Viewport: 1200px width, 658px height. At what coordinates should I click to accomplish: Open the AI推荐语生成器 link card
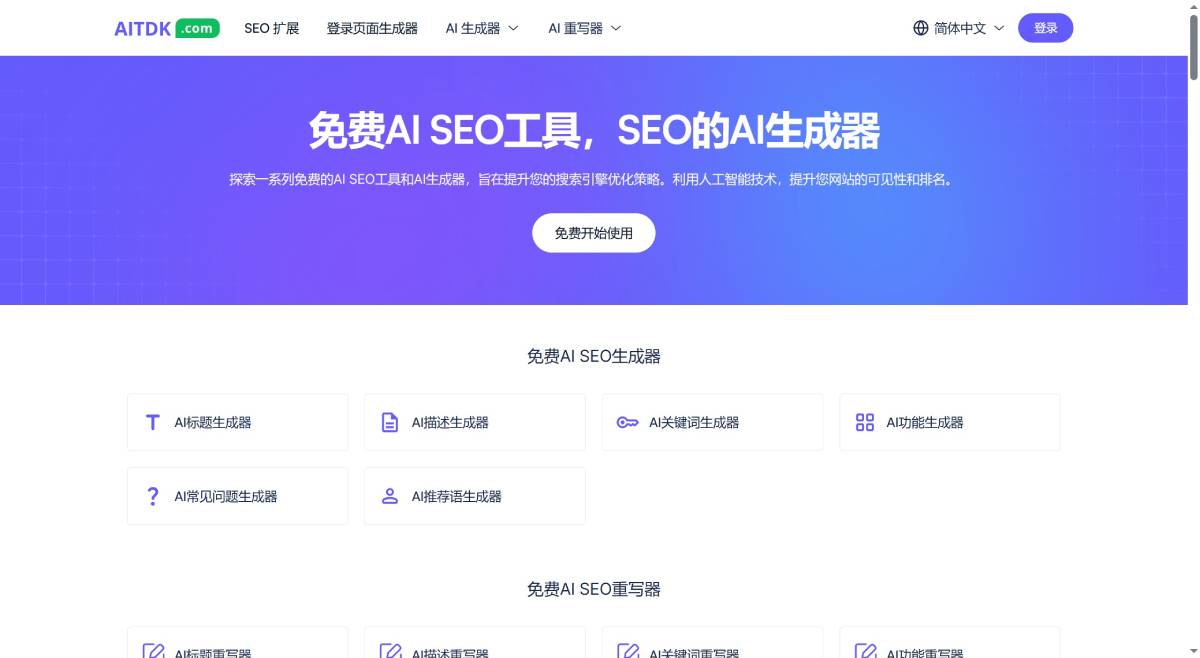(475, 496)
